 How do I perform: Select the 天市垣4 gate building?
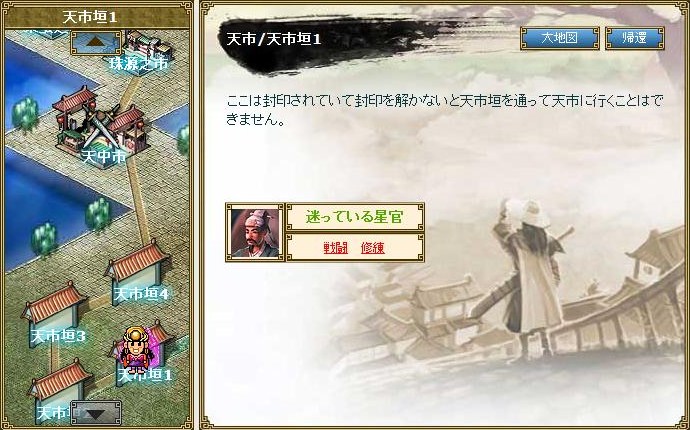[137, 269]
